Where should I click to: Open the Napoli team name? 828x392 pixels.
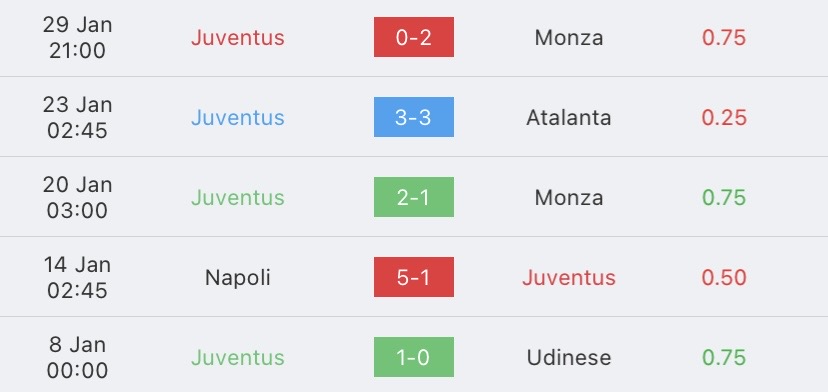(x=238, y=277)
